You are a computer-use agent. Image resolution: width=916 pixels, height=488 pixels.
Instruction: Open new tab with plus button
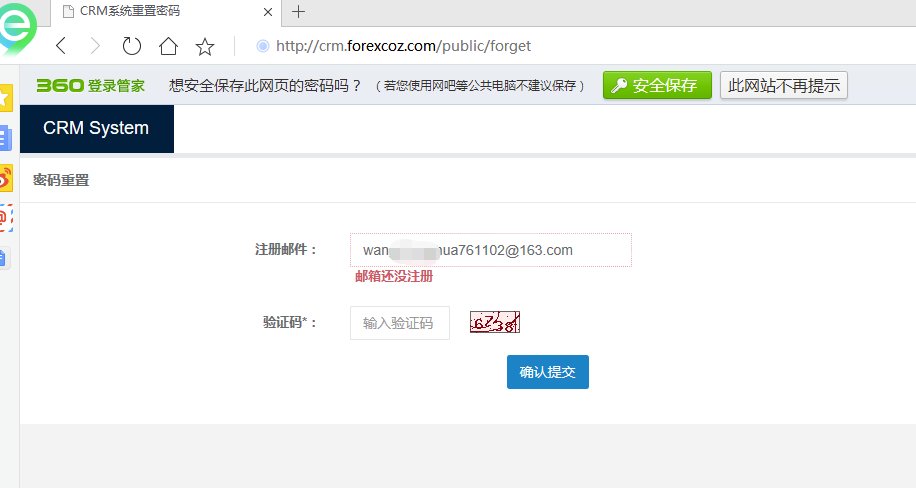coord(298,12)
